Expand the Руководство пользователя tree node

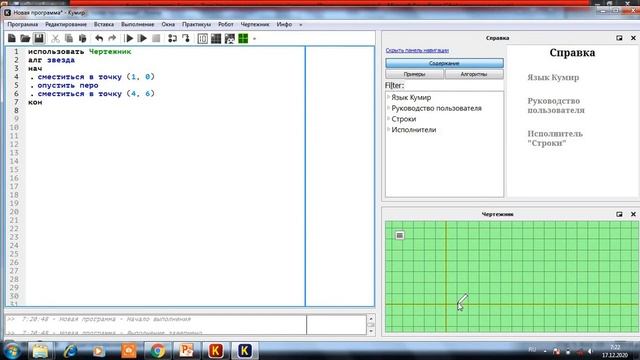coord(388,108)
